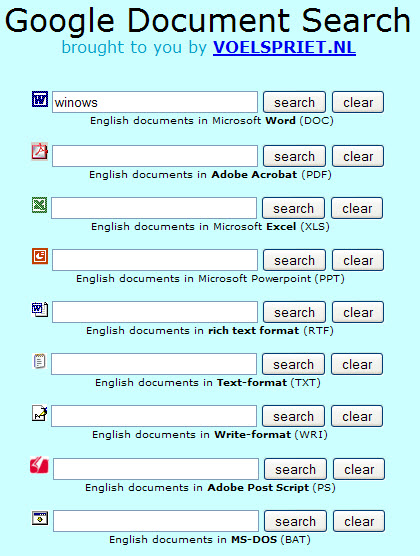Viewport: 420px width, 556px height.
Task: Click the Adobe Acrobat PDF icon
Action: 40,152
